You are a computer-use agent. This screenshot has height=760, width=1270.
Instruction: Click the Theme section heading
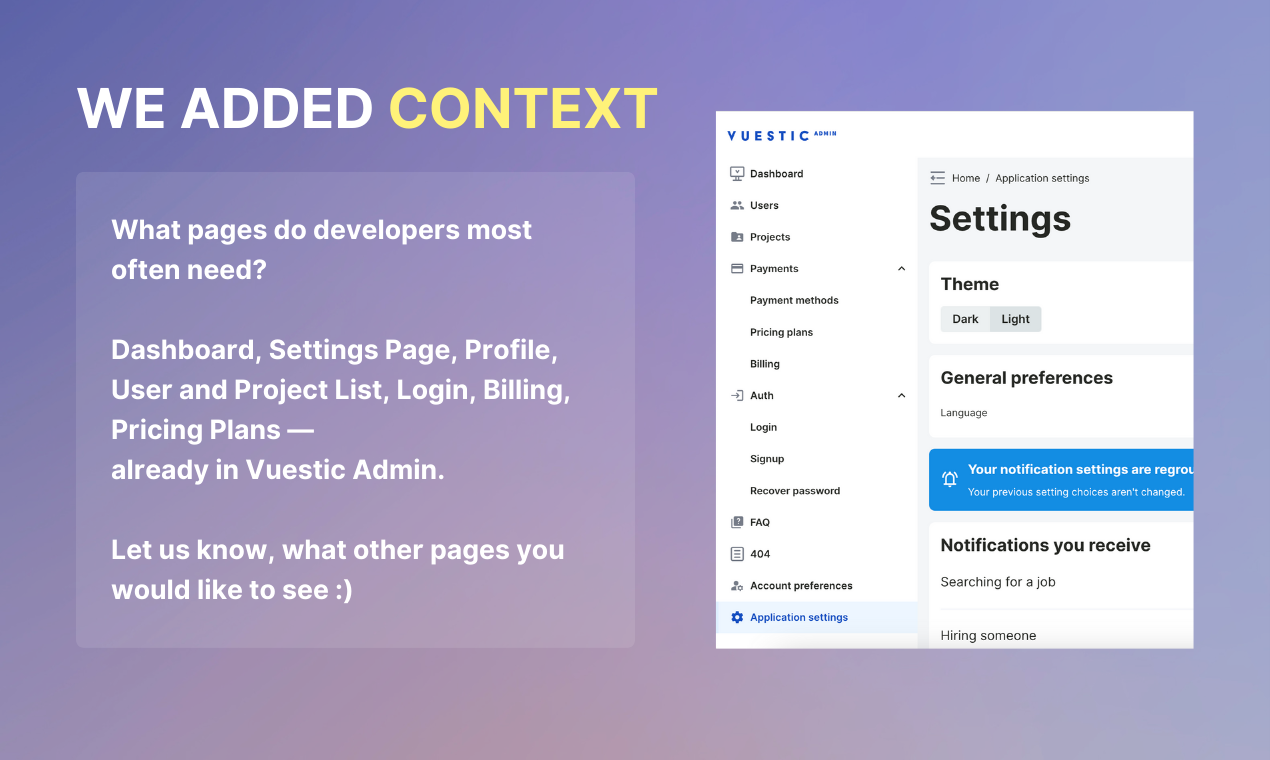click(970, 284)
